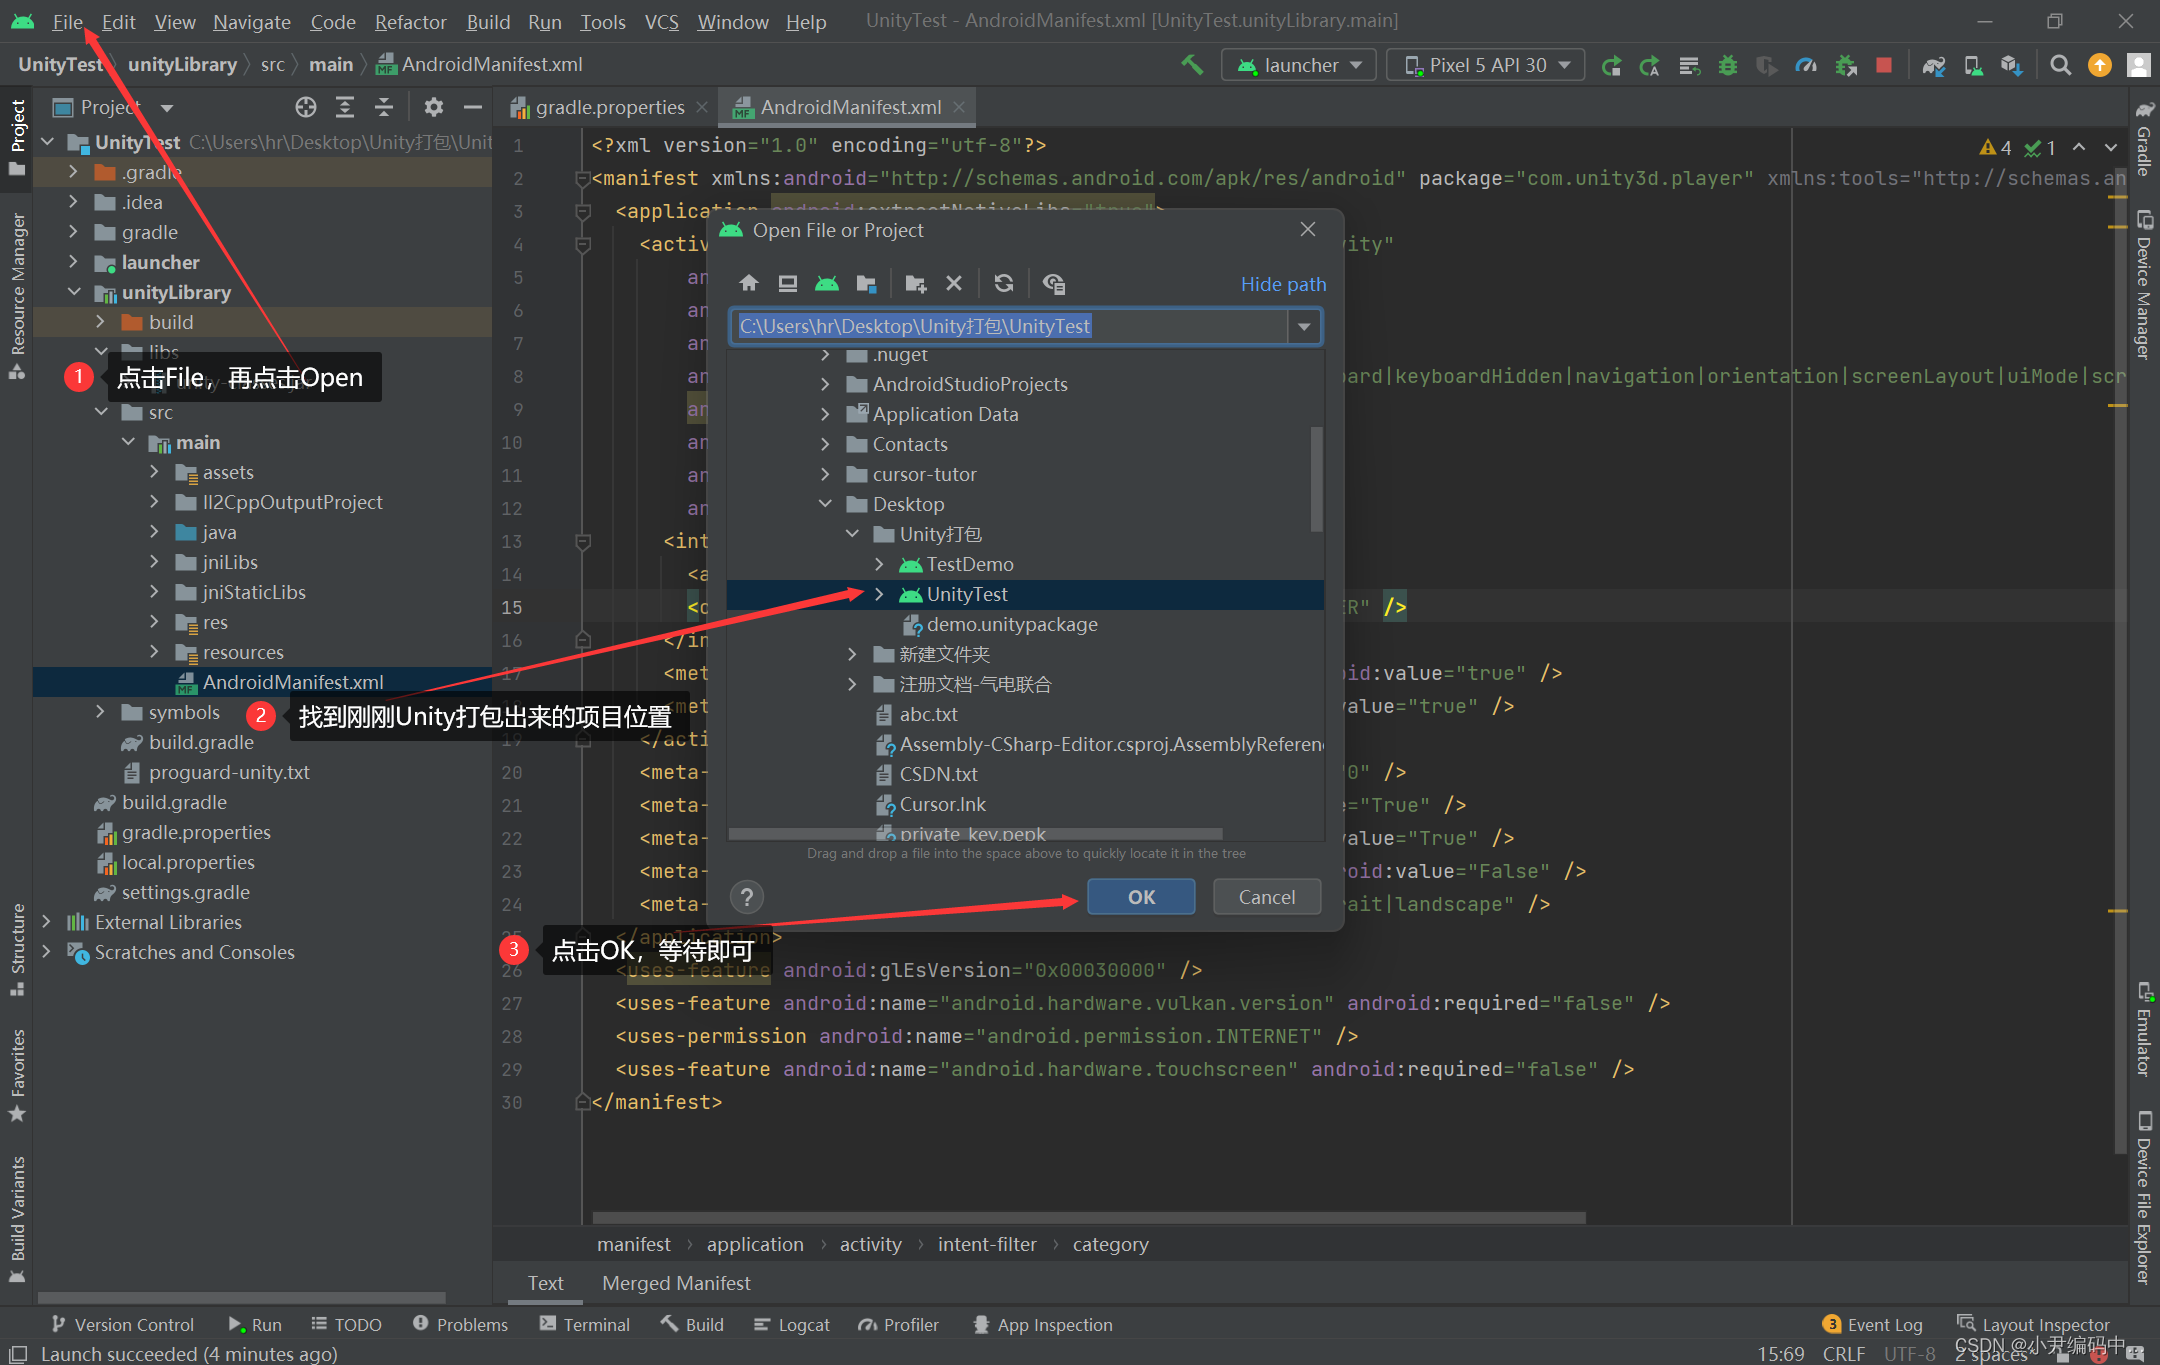Click the help question mark button
Image resolution: width=2160 pixels, height=1365 pixels.
pyautogui.click(x=747, y=897)
